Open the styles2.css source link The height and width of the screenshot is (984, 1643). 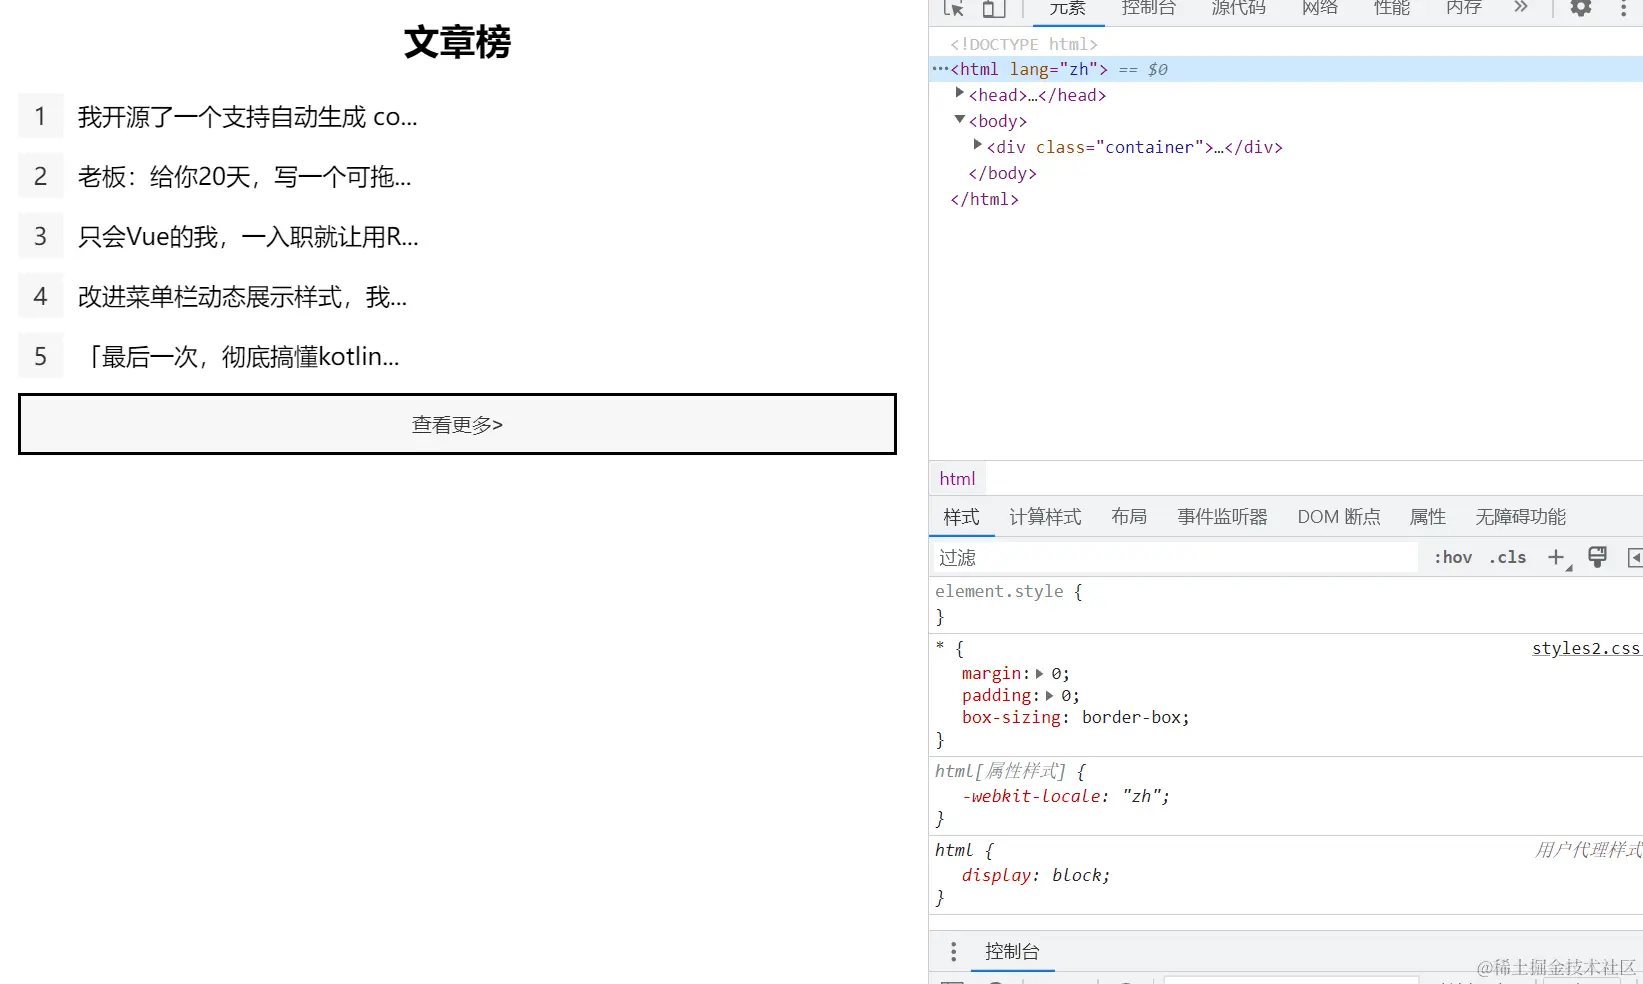[1586, 648]
